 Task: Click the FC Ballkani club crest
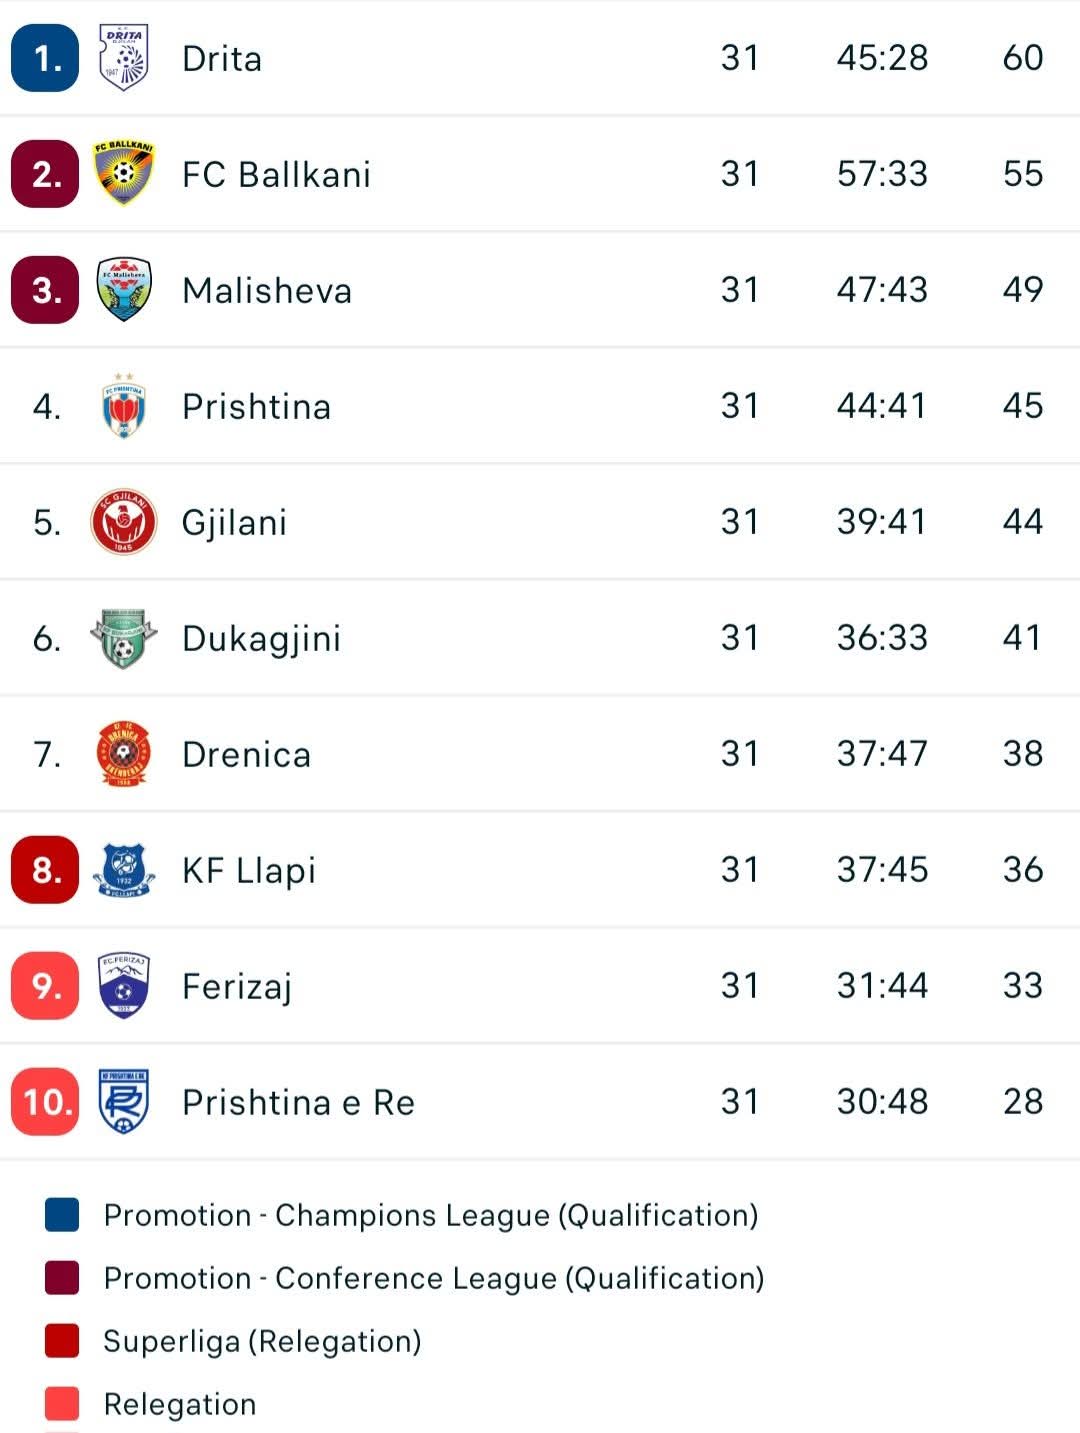tap(123, 174)
